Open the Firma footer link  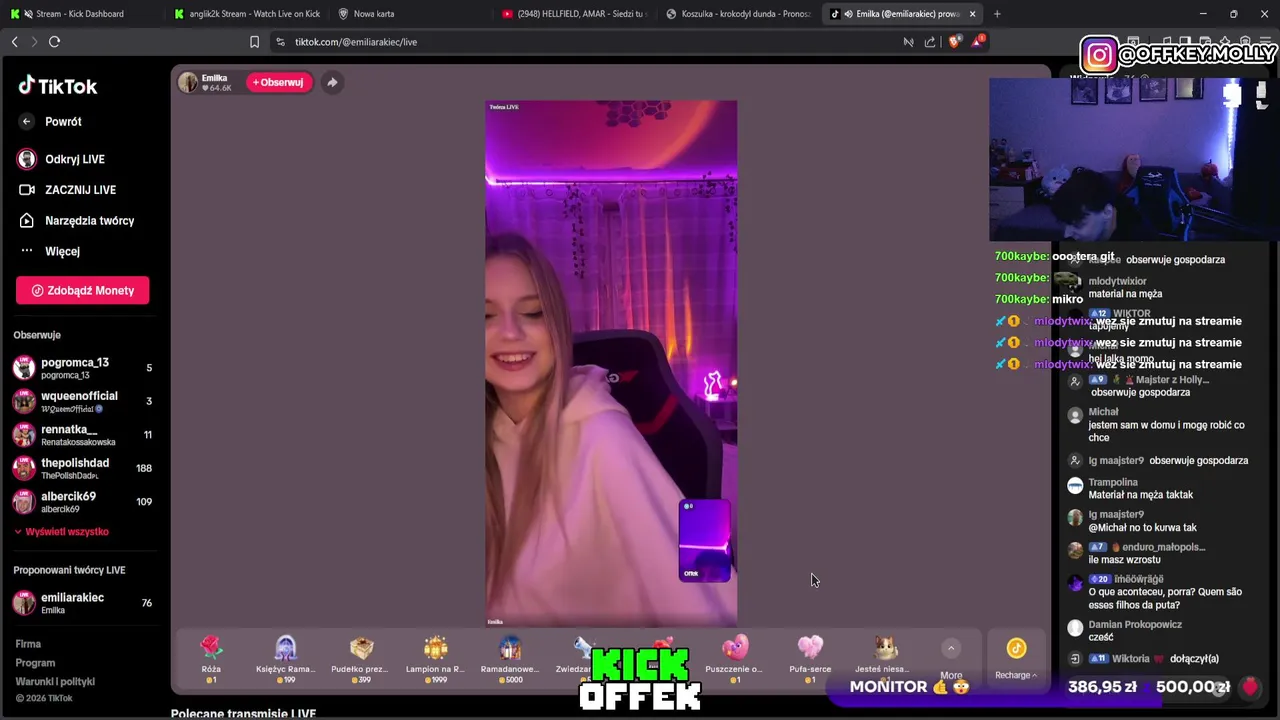pyautogui.click(x=28, y=644)
